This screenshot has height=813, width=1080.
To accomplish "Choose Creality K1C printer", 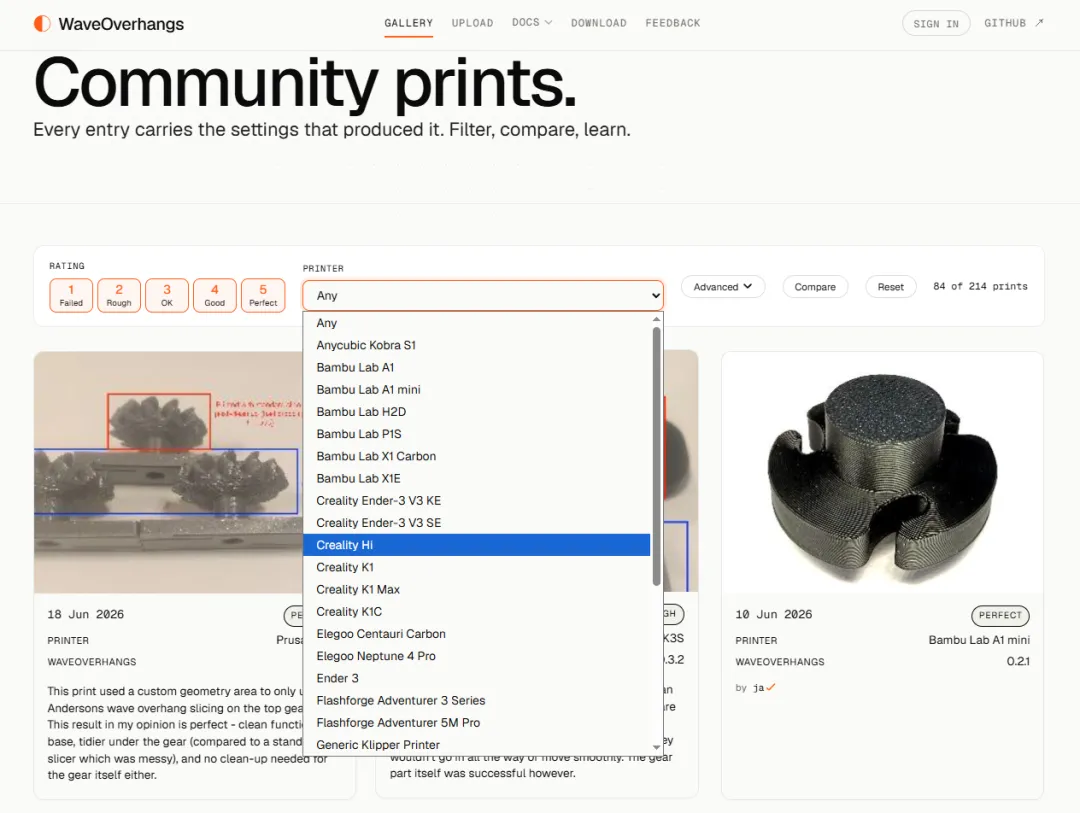I will click(x=477, y=612).
